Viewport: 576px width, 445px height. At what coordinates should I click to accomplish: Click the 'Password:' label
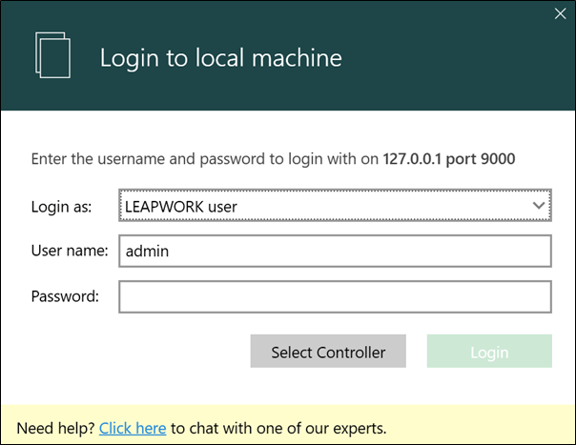point(65,296)
